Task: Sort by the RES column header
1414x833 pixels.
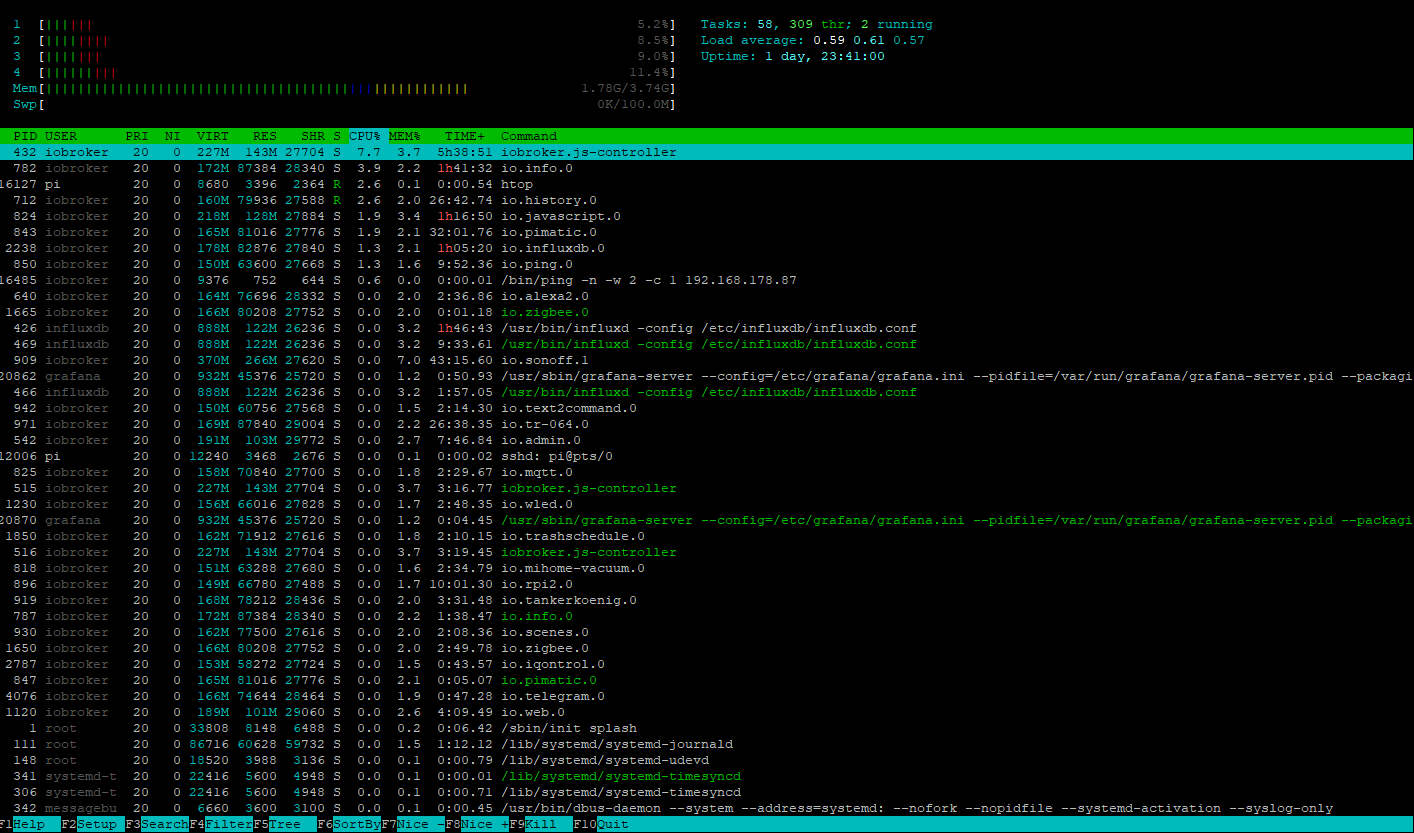Action: [265, 136]
